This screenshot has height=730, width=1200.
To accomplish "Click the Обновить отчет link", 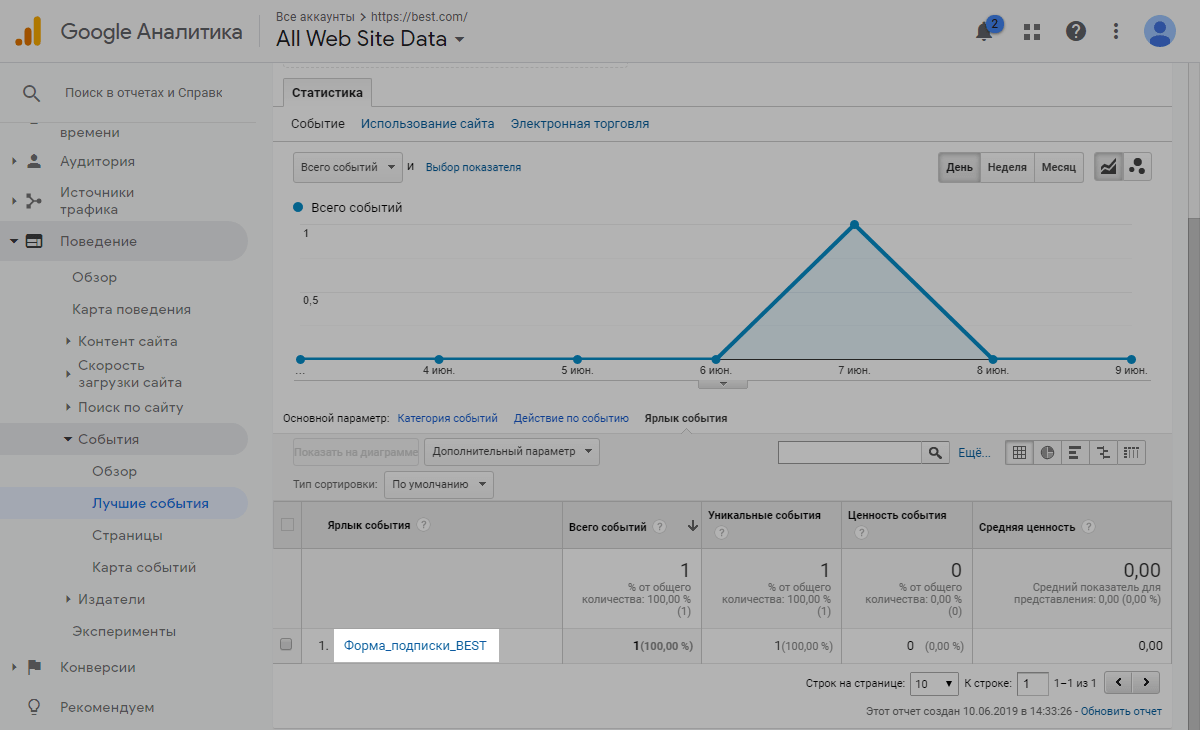I will tap(1121, 711).
